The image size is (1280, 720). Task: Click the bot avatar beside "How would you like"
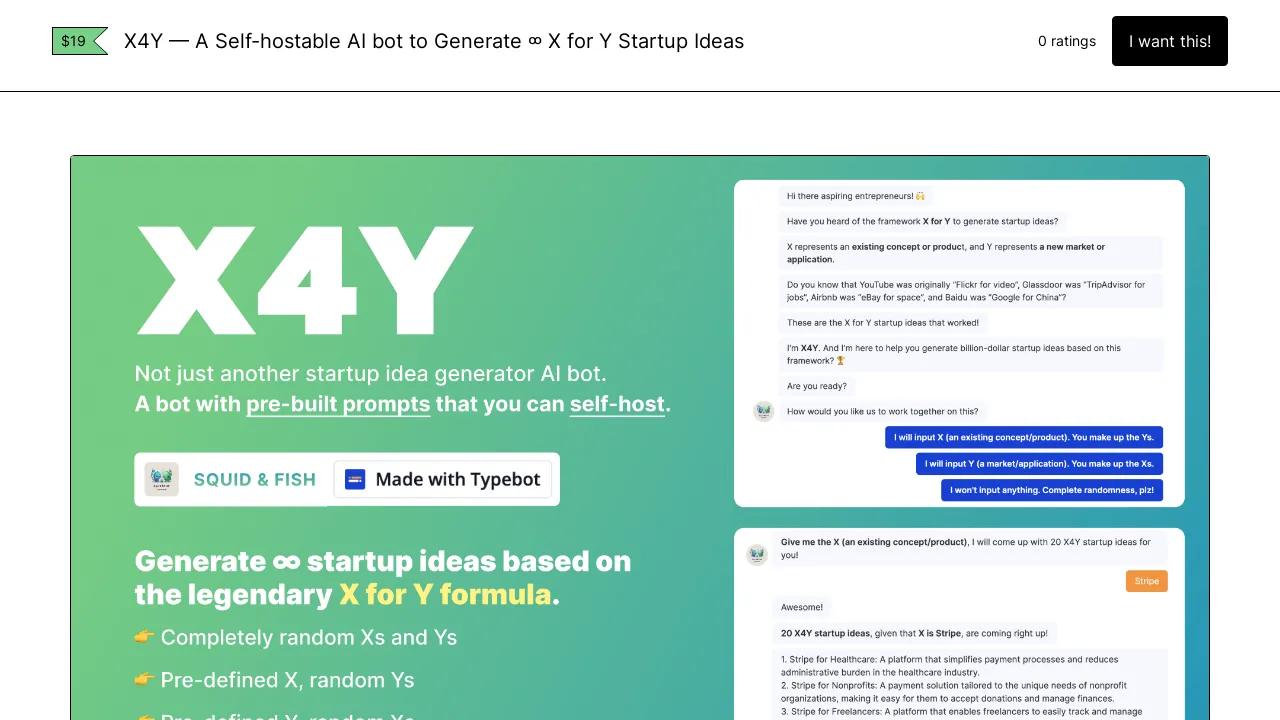(x=764, y=411)
